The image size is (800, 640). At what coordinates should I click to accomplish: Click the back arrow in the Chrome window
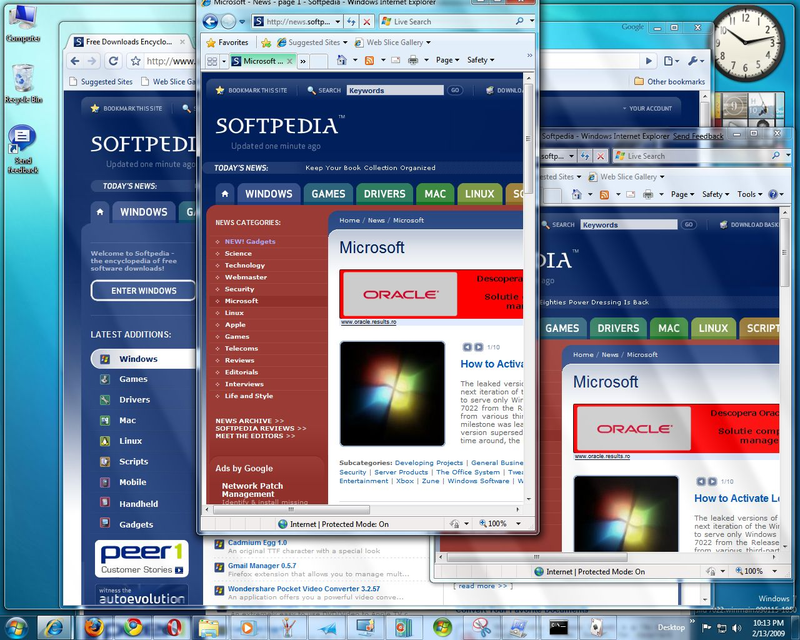(75, 61)
